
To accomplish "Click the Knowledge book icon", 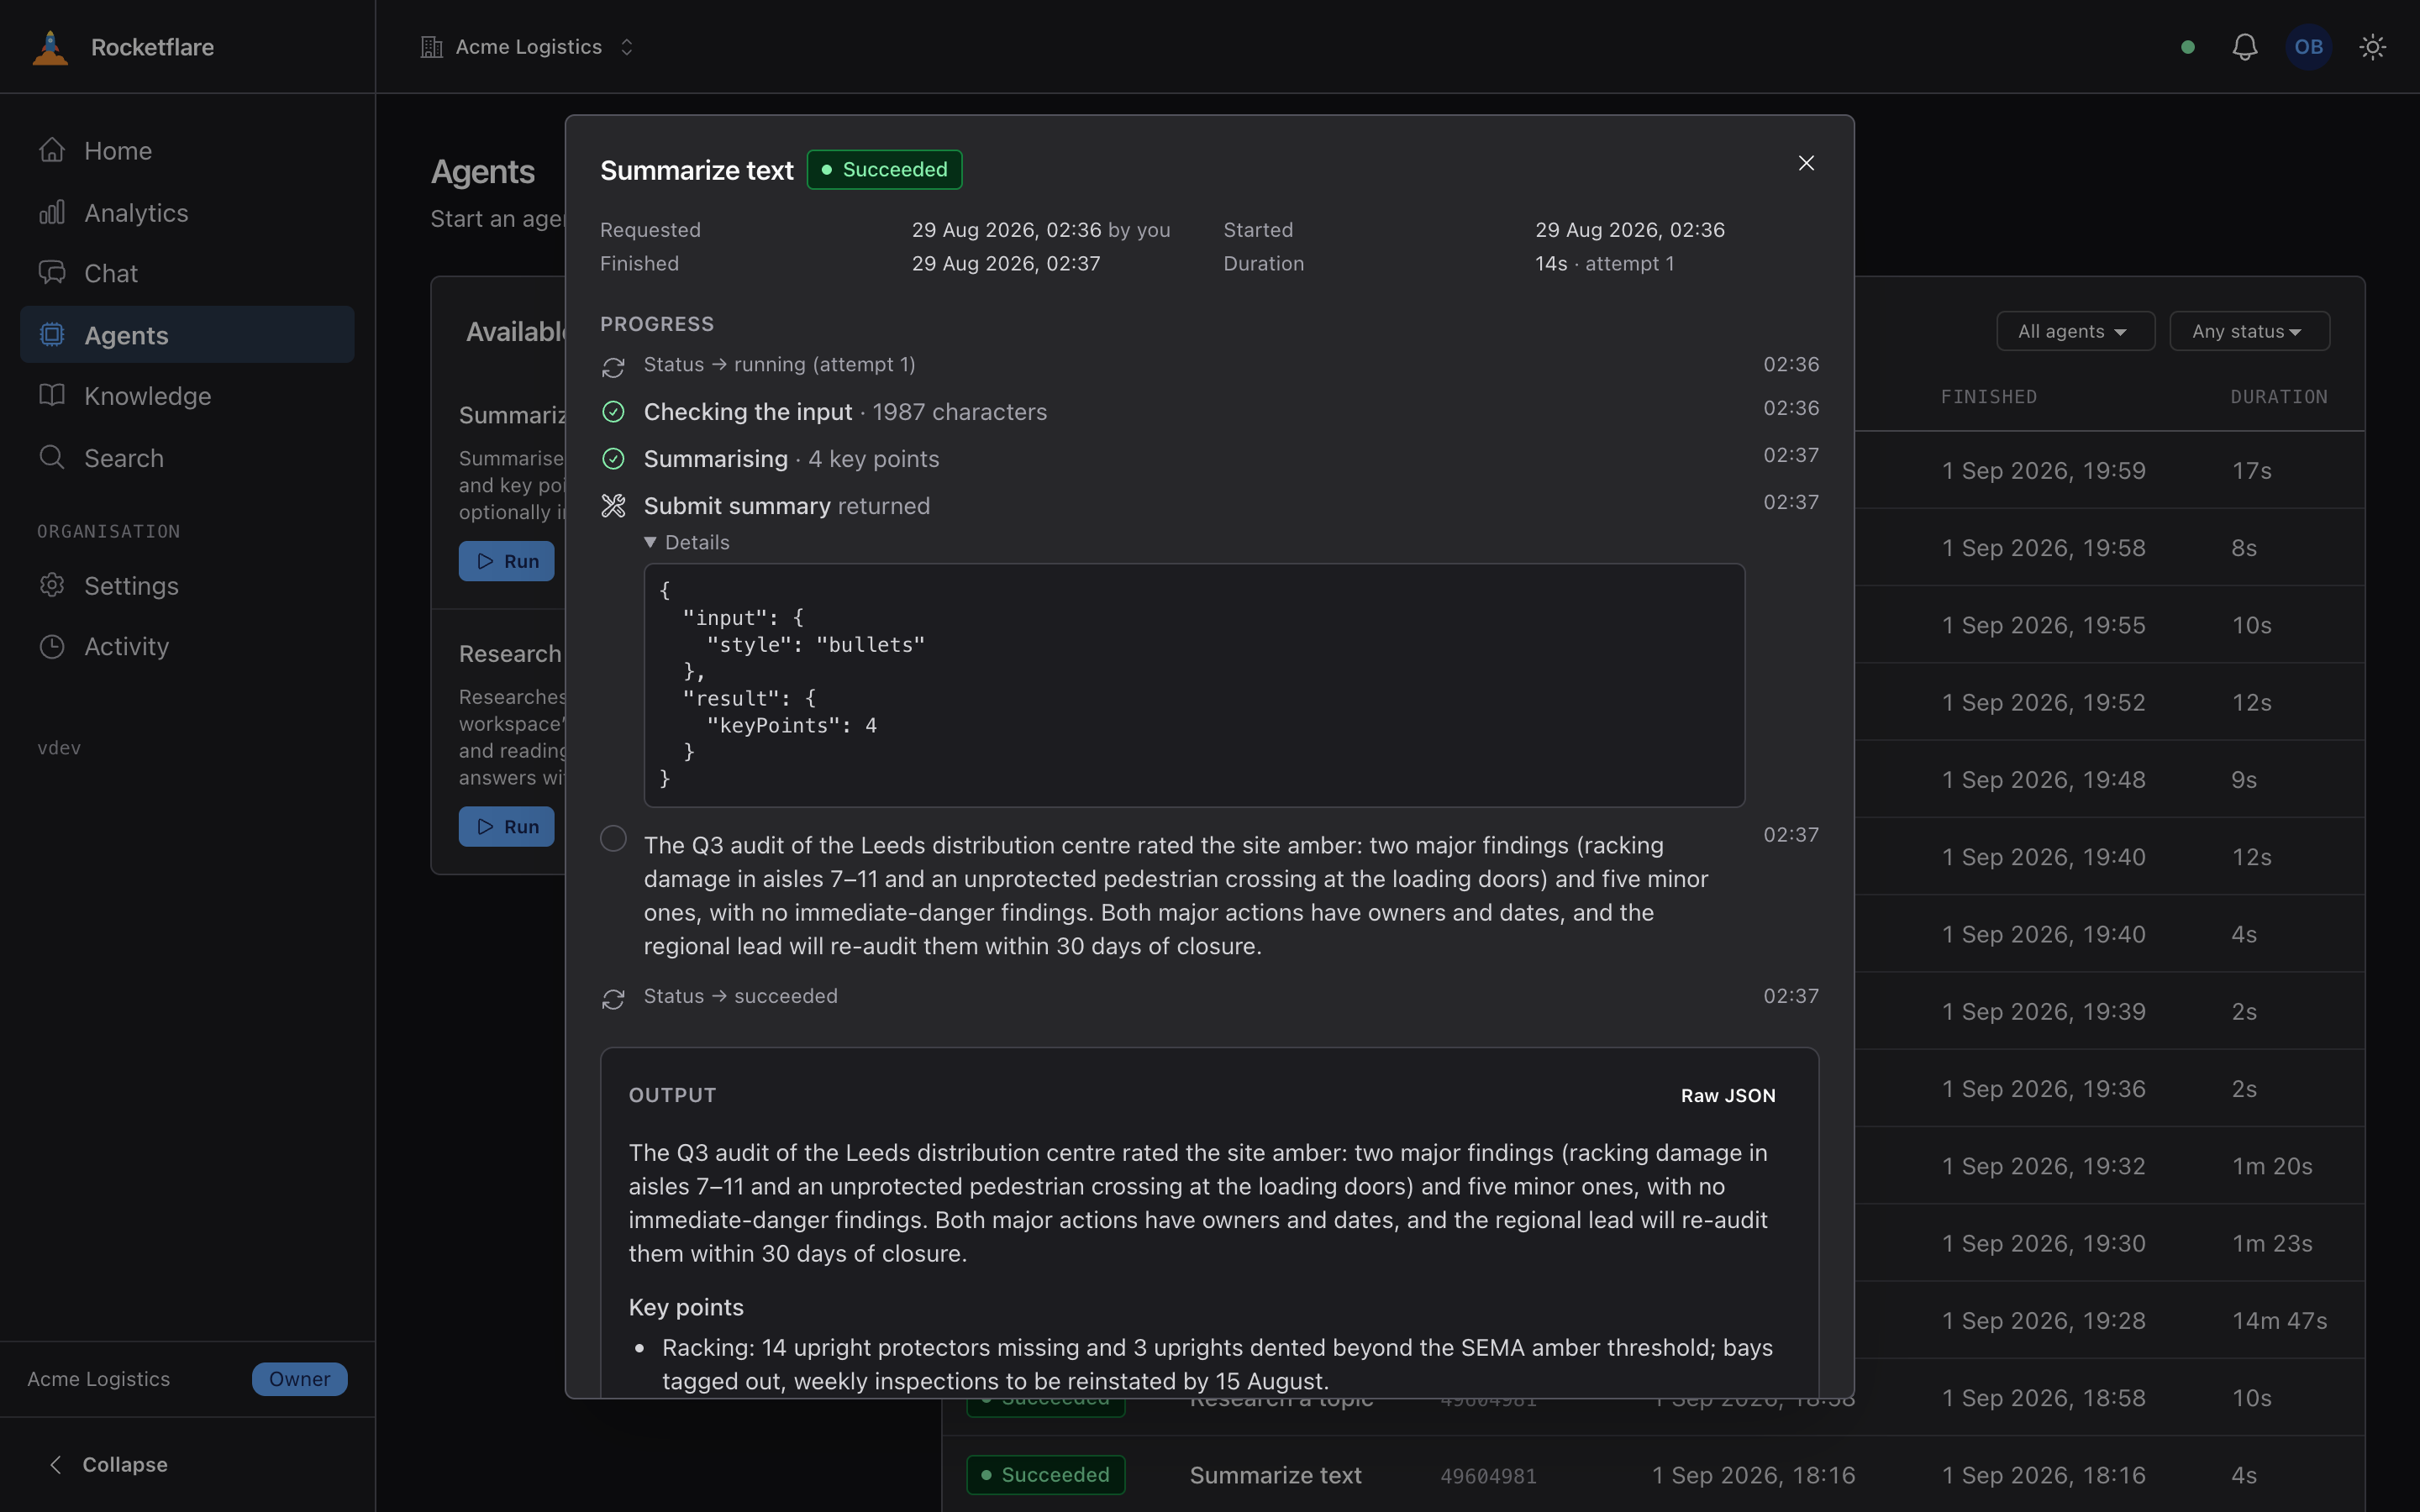I will point(52,395).
